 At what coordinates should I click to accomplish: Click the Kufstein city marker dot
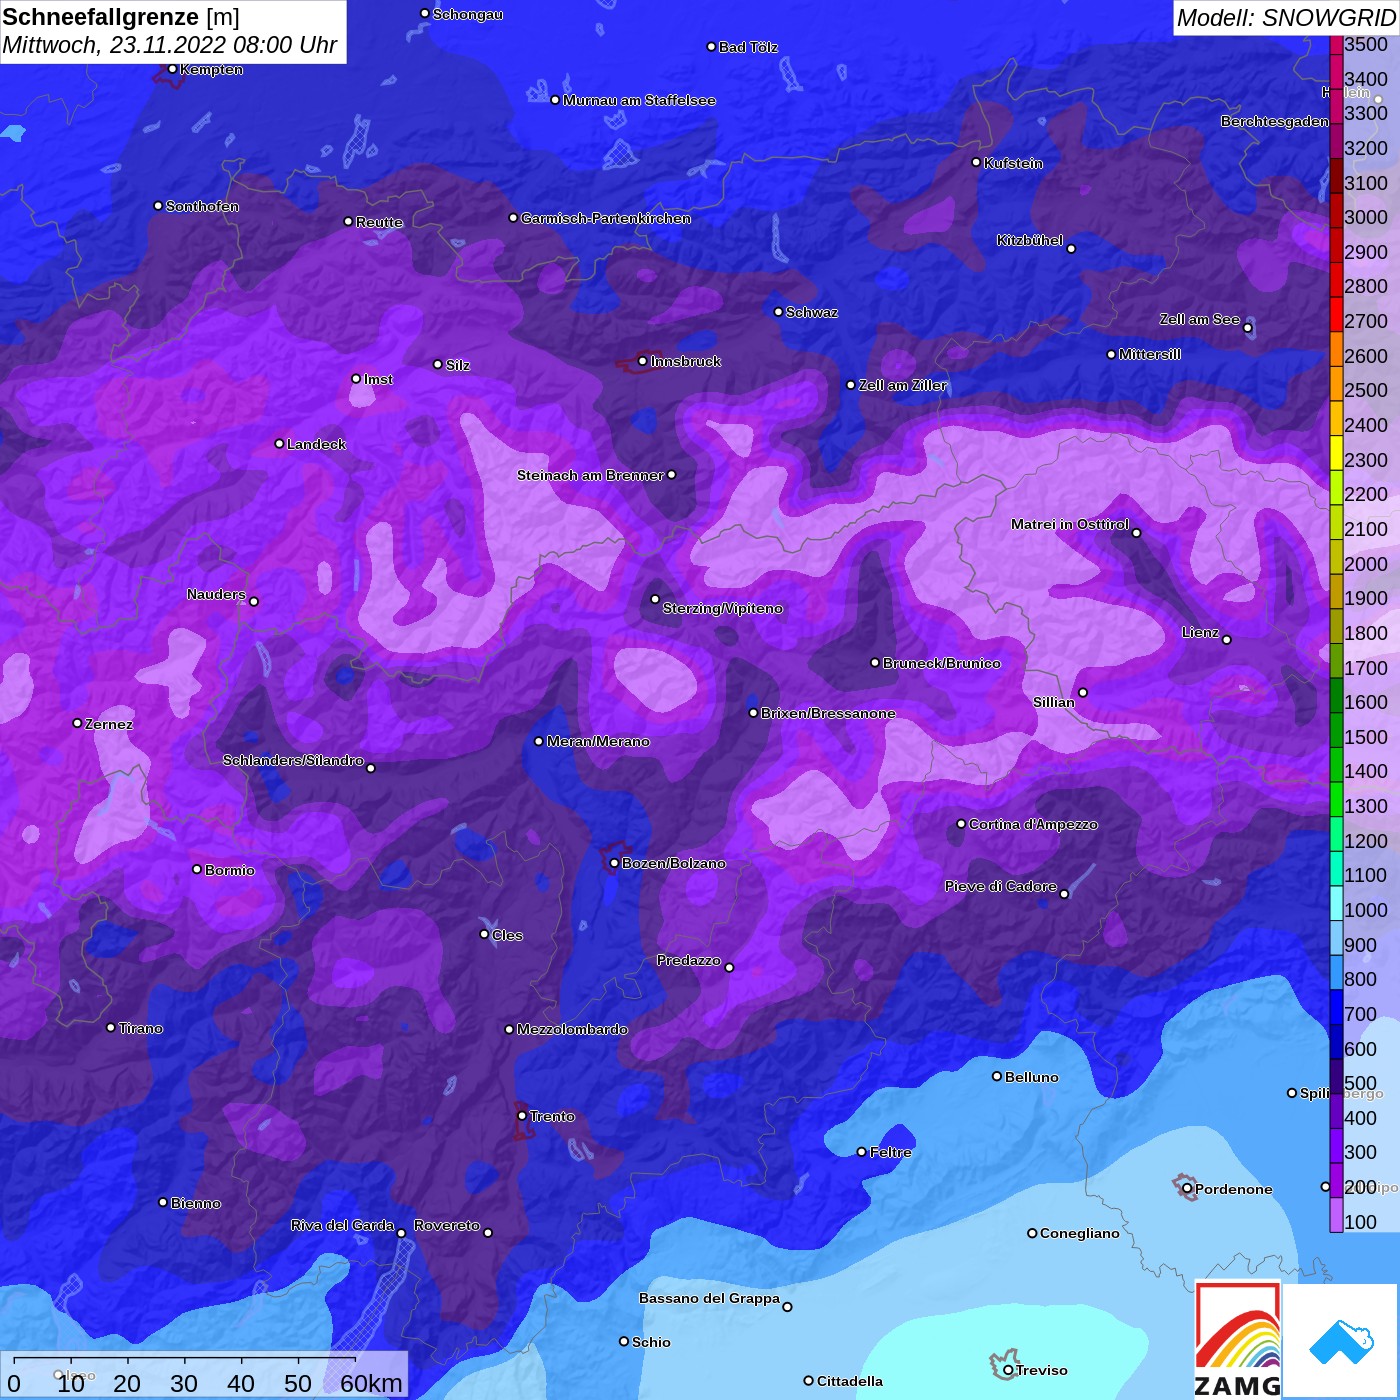click(976, 162)
